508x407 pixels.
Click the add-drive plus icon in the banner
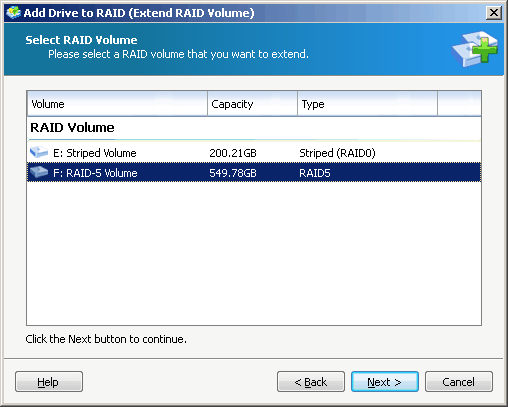pyautogui.click(x=475, y=49)
